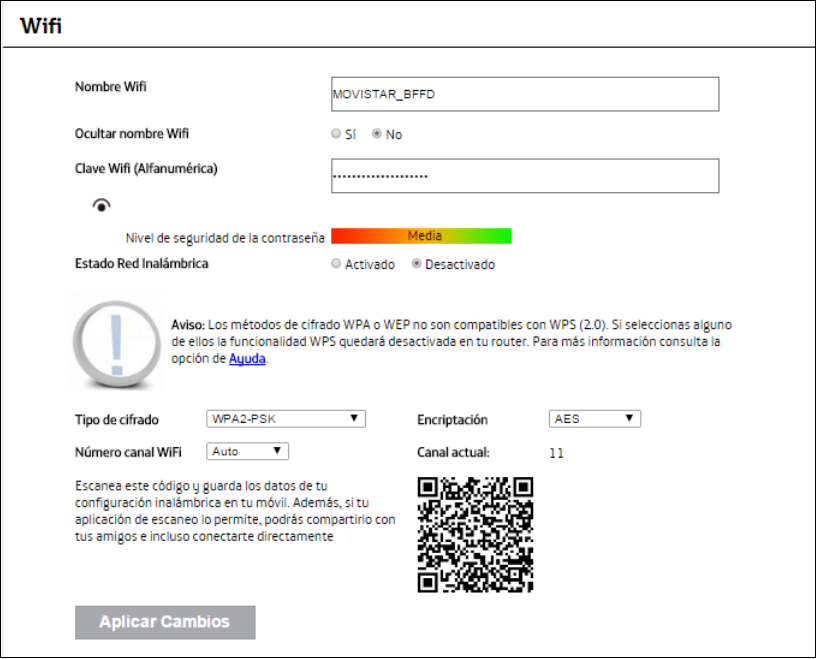Click the Encriptación label

(x=452, y=420)
